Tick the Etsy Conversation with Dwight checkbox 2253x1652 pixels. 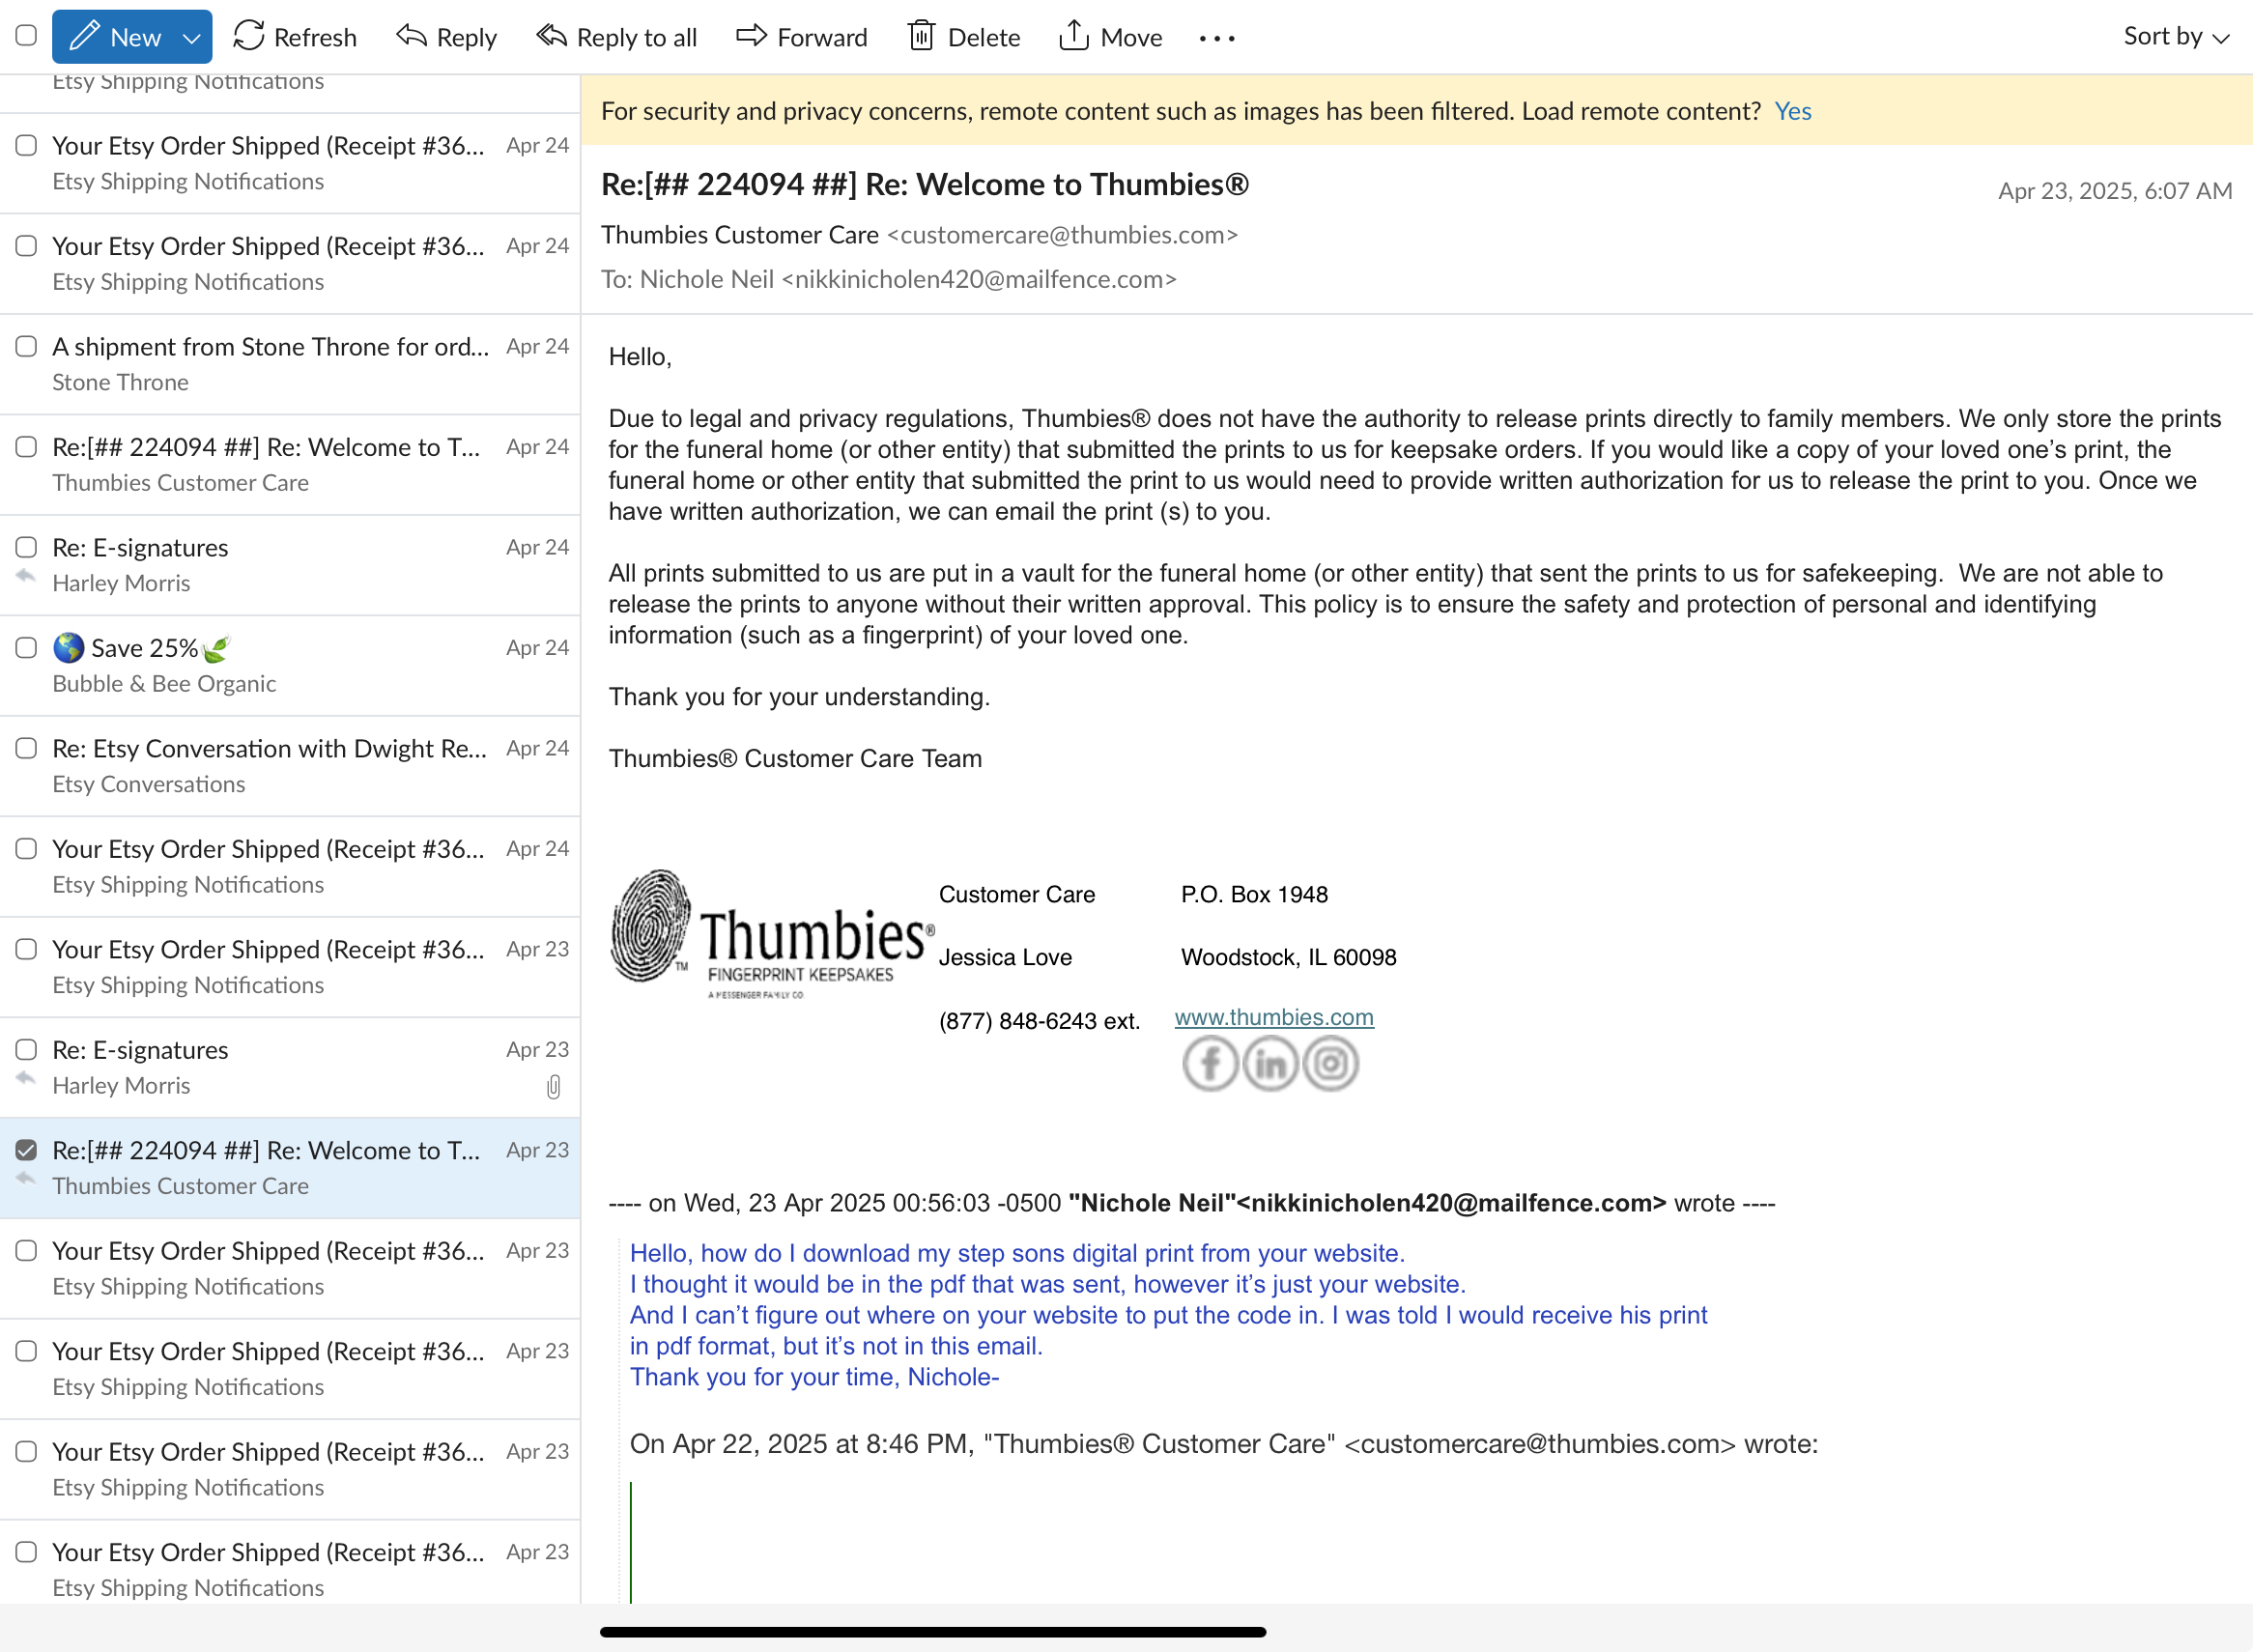pos(27,749)
